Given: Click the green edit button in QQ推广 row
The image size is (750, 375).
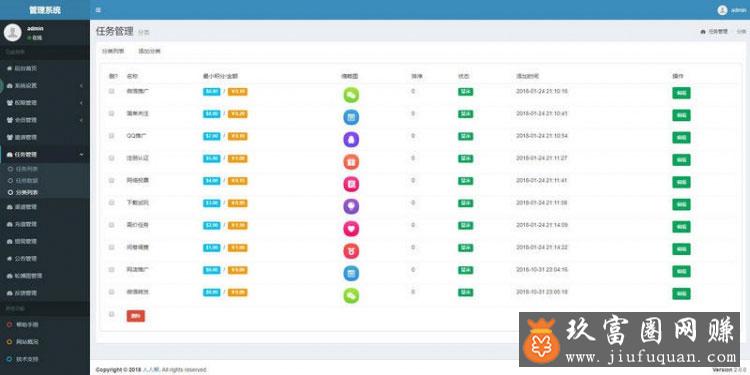Looking at the screenshot, I should pyautogui.click(x=681, y=137).
